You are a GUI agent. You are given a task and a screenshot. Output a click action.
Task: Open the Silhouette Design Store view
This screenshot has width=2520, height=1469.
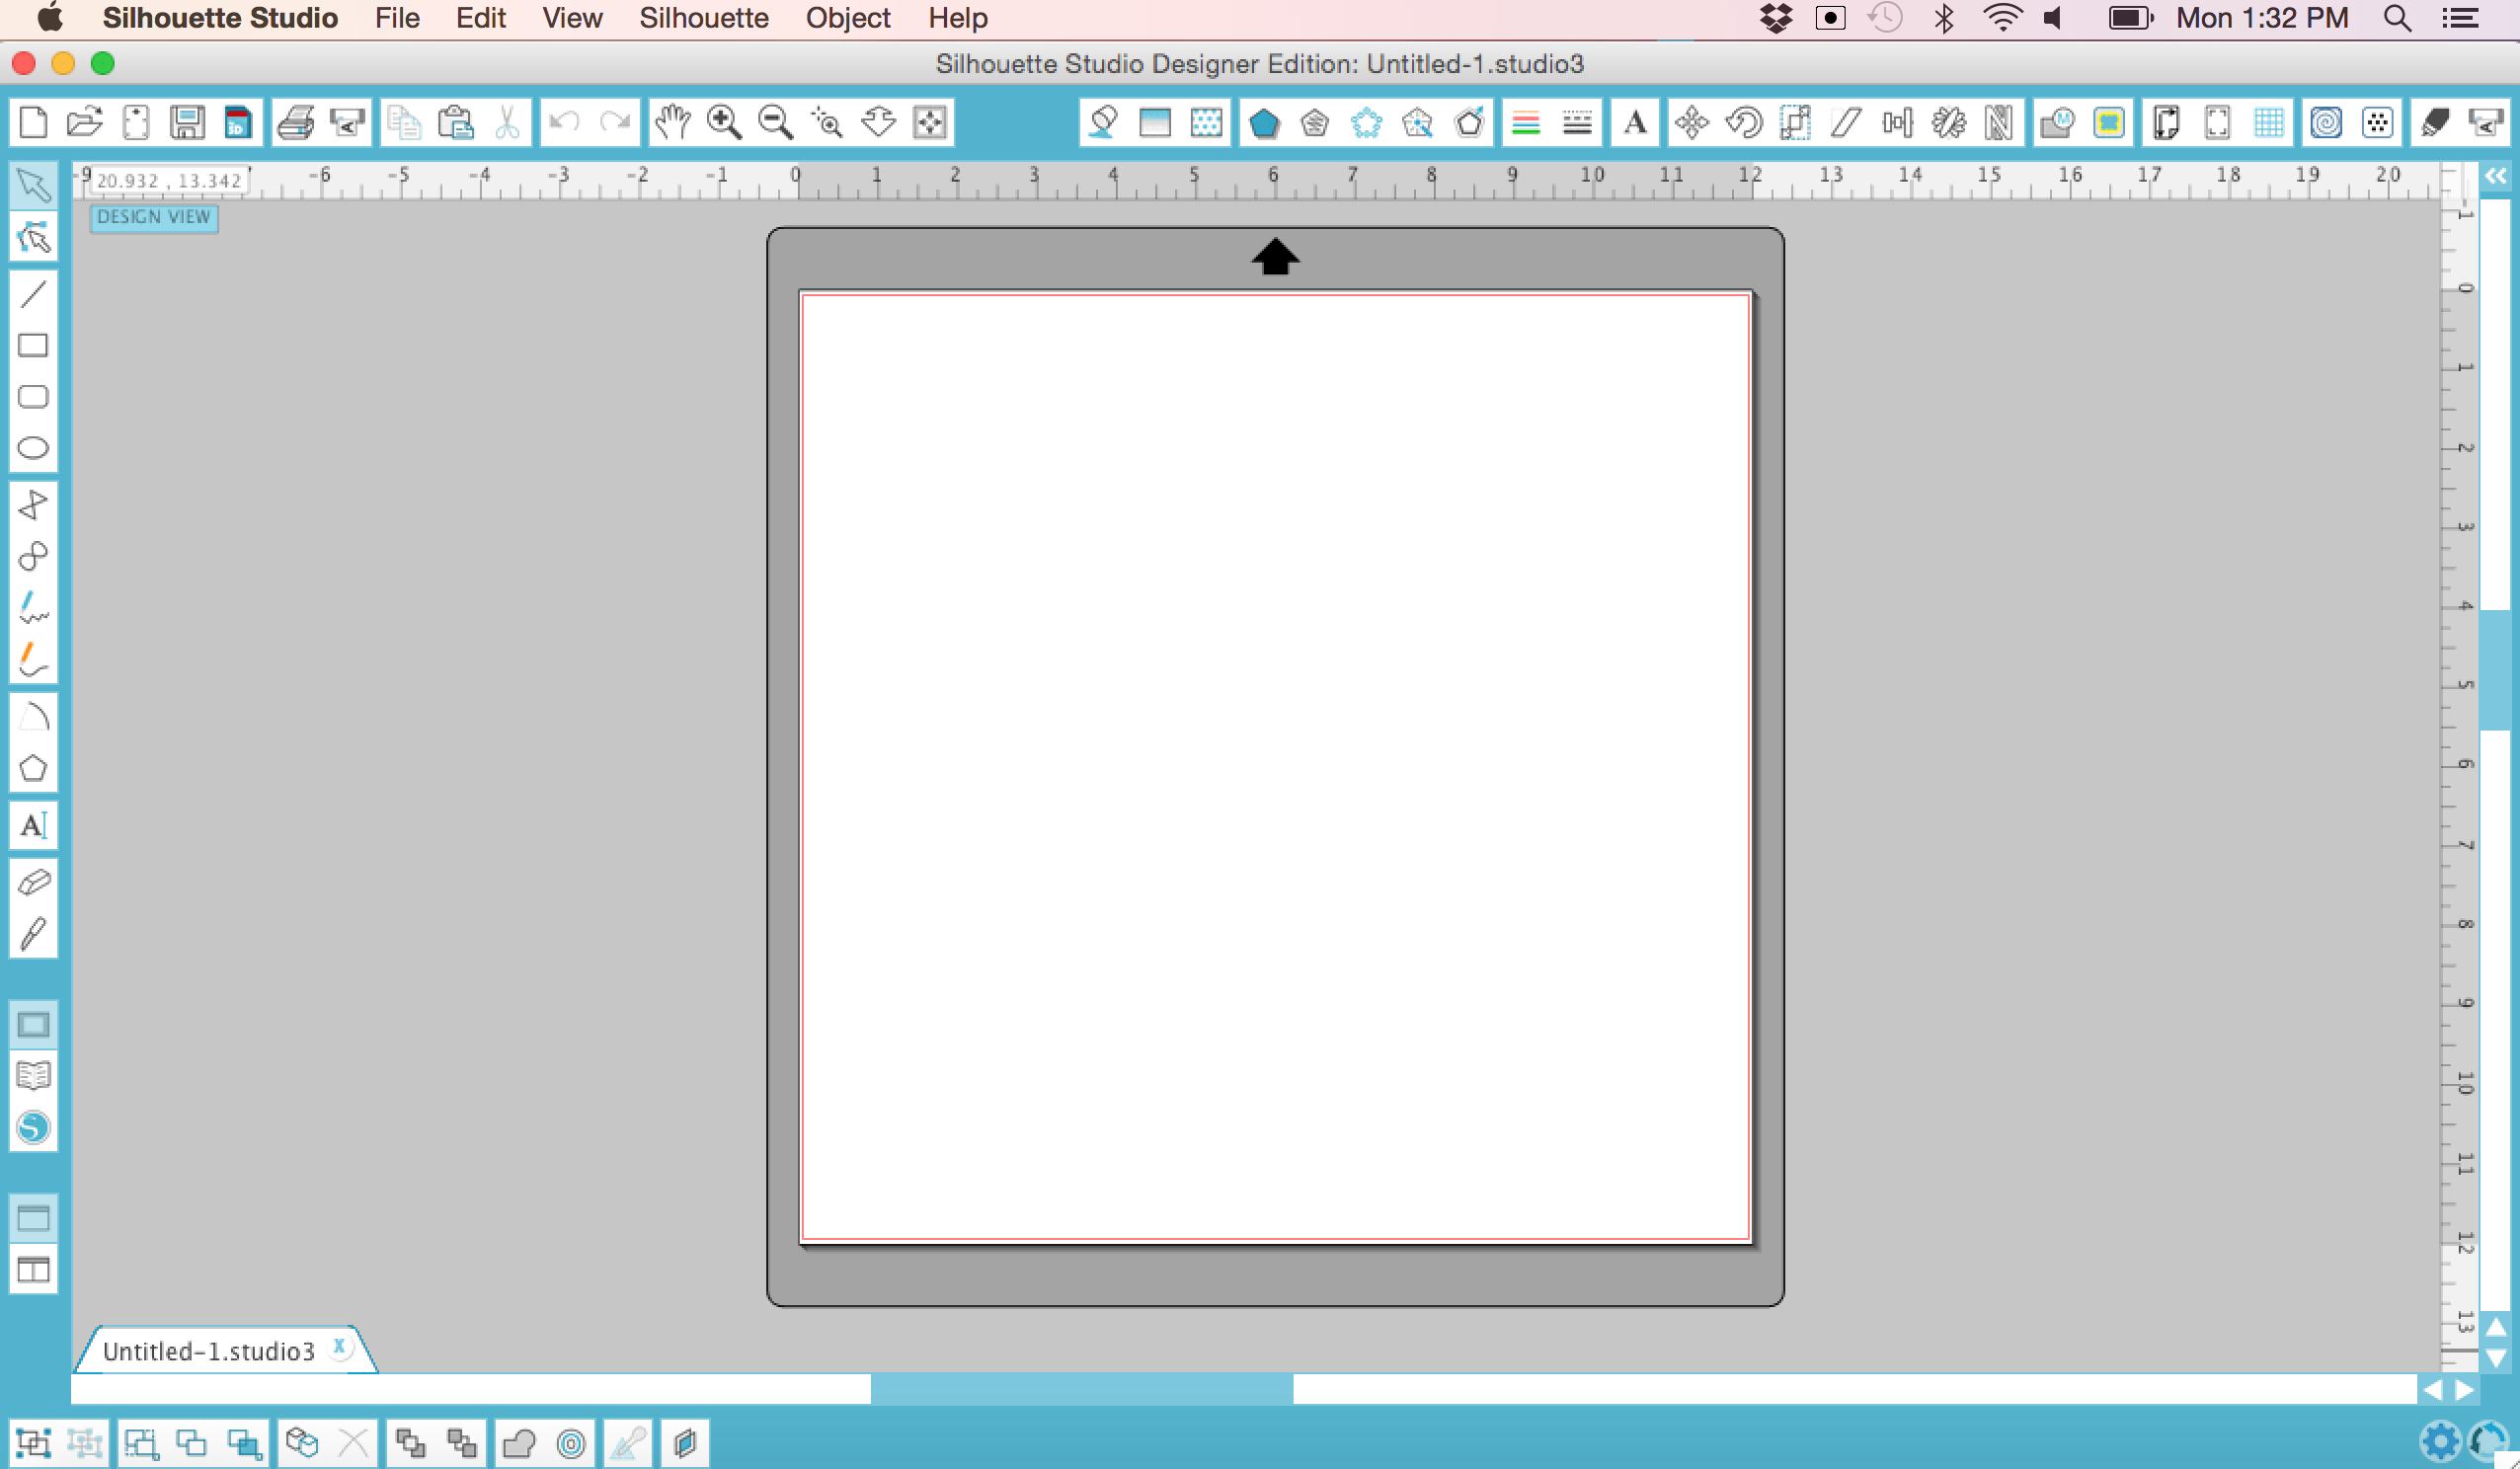click(x=33, y=1127)
